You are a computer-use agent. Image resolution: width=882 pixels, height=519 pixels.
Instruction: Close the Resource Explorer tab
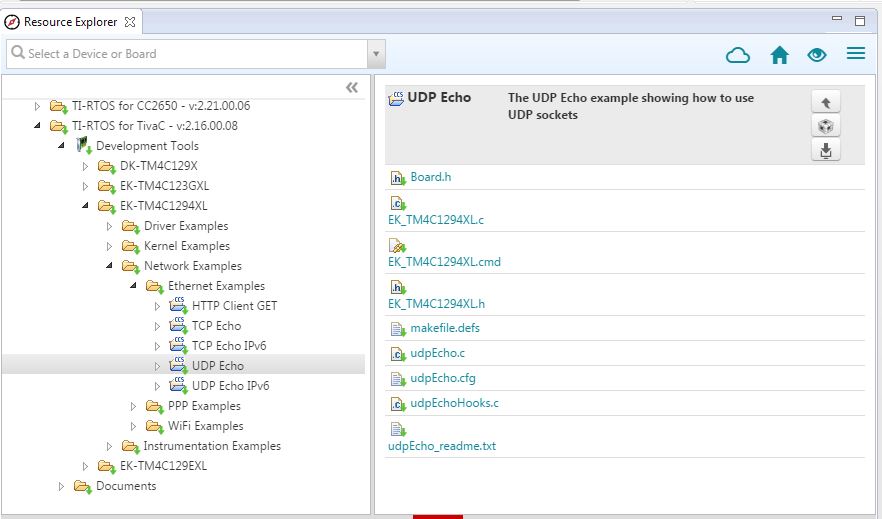[130, 22]
